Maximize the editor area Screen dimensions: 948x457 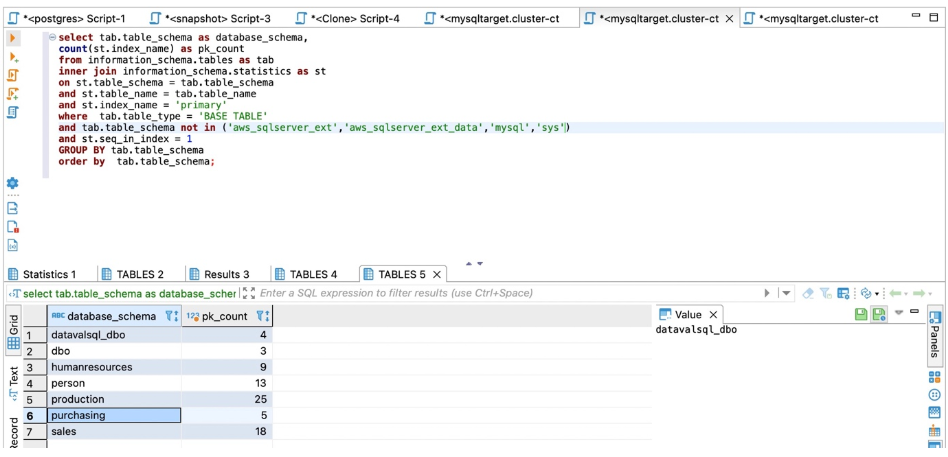[x=934, y=18]
